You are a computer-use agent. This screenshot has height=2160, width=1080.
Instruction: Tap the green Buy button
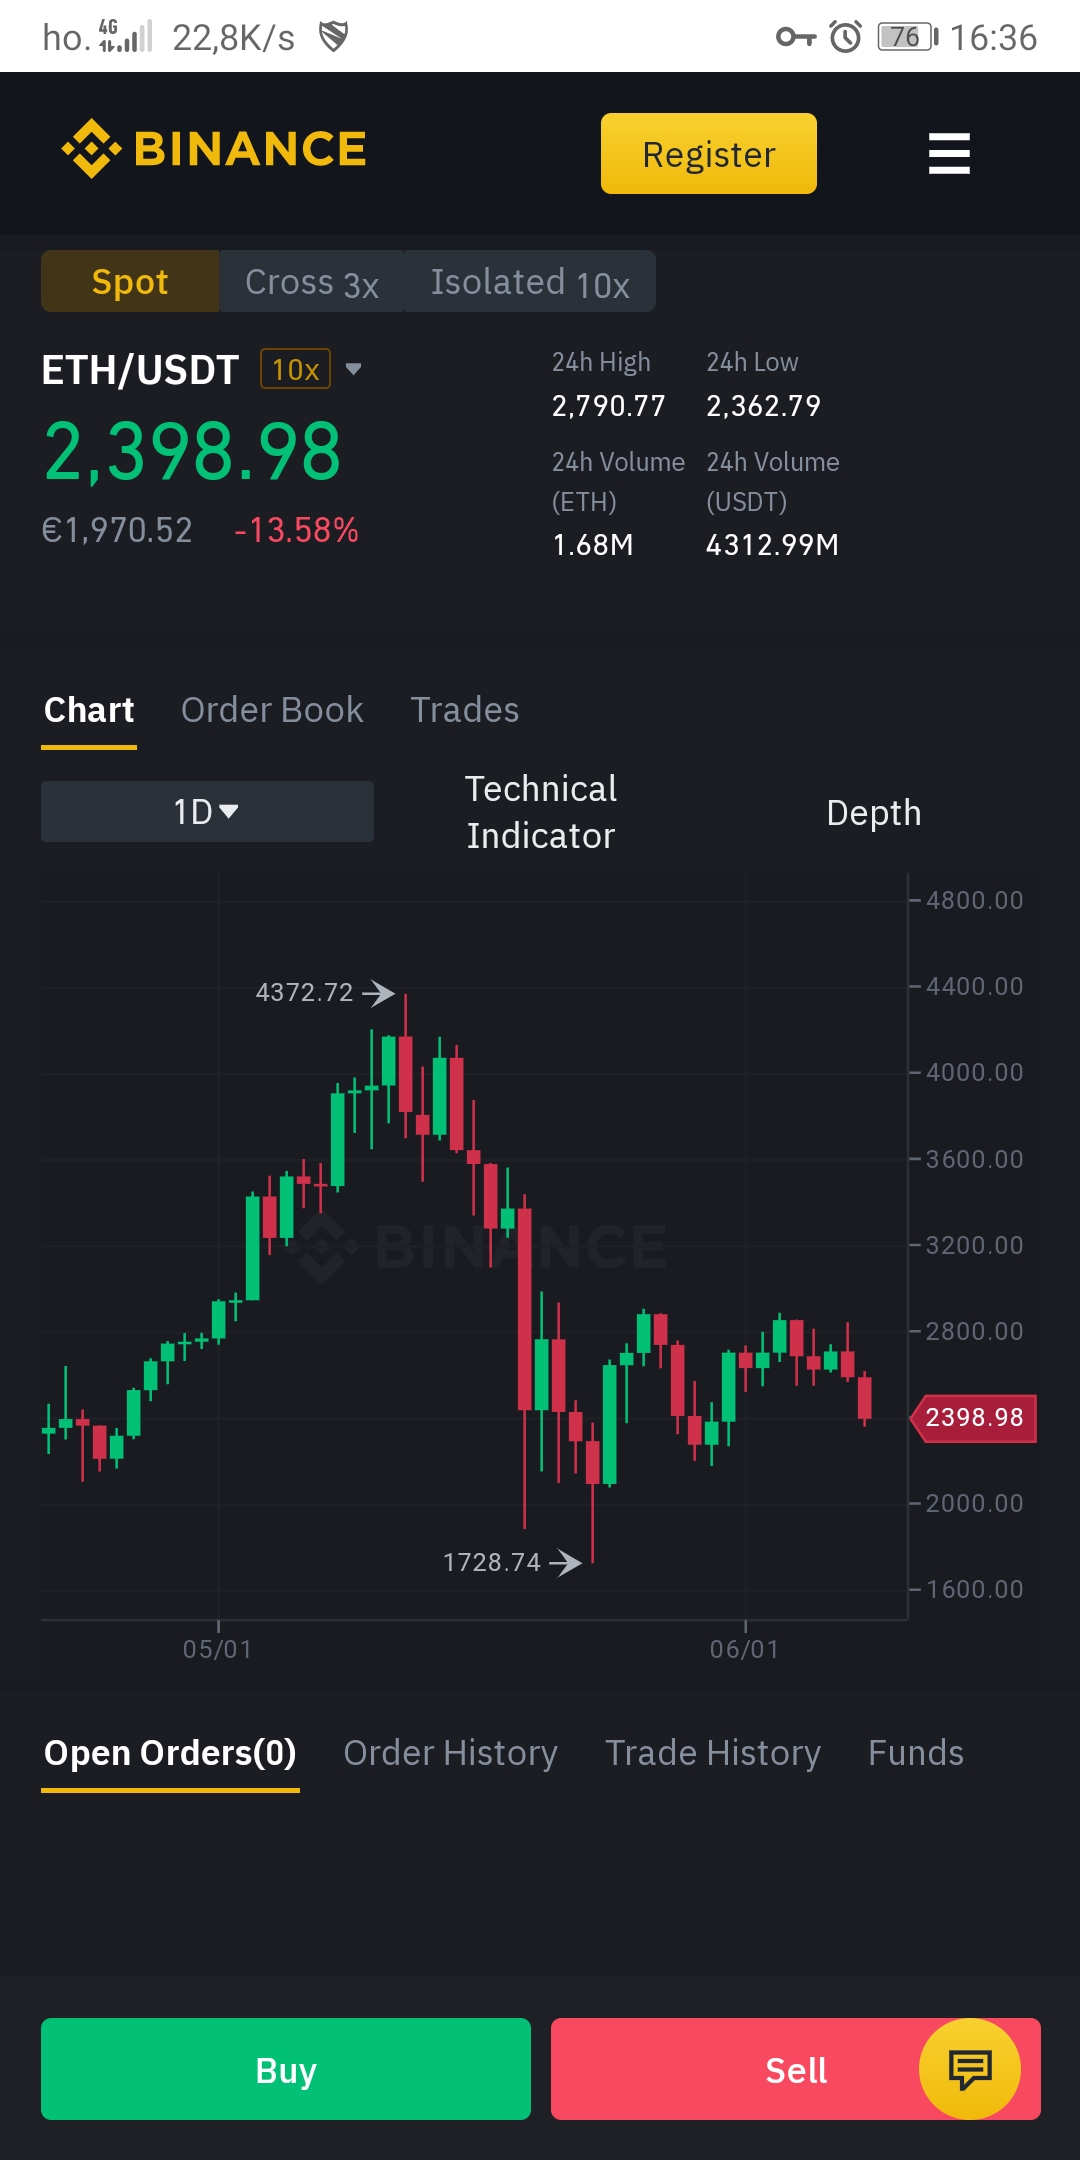(286, 2069)
